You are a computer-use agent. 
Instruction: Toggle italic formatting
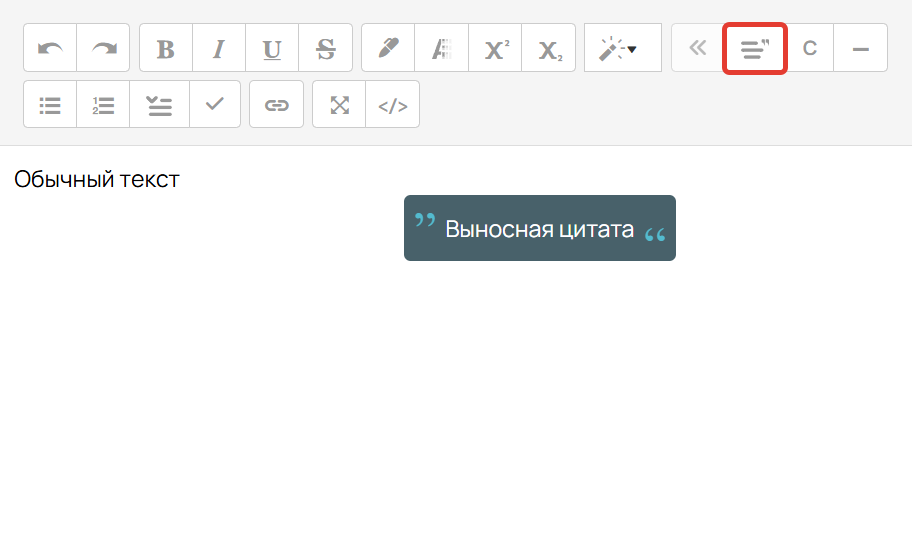coord(219,48)
